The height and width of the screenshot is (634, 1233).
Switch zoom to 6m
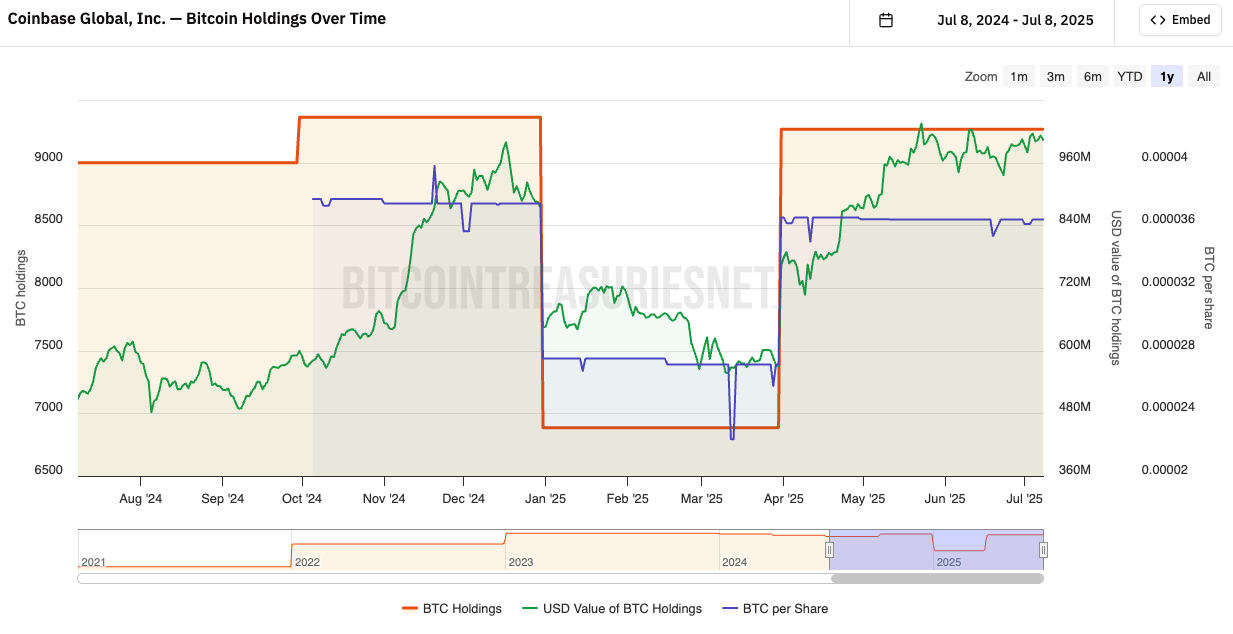(x=1092, y=77)
